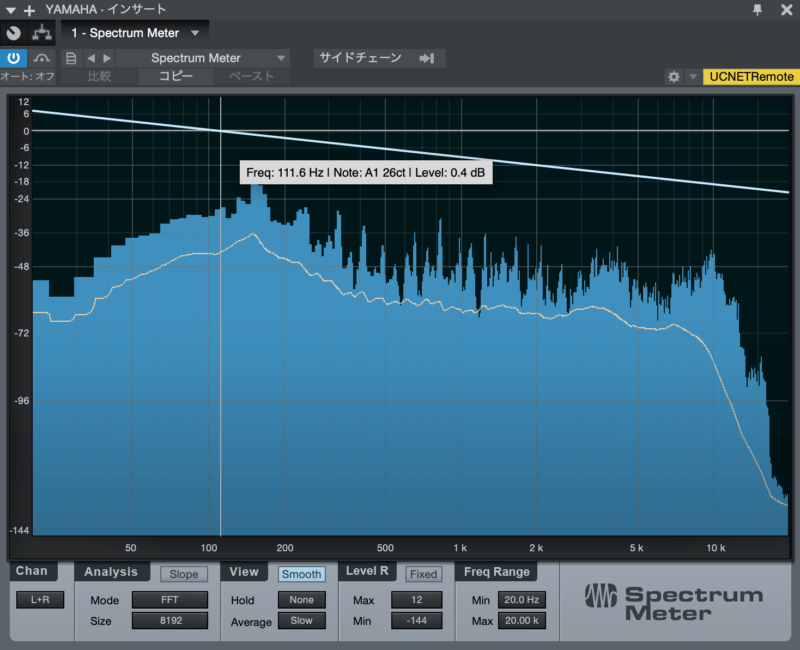800x650 pixels.
Task: Disable the Smooth view toggle
Action: 301,574
